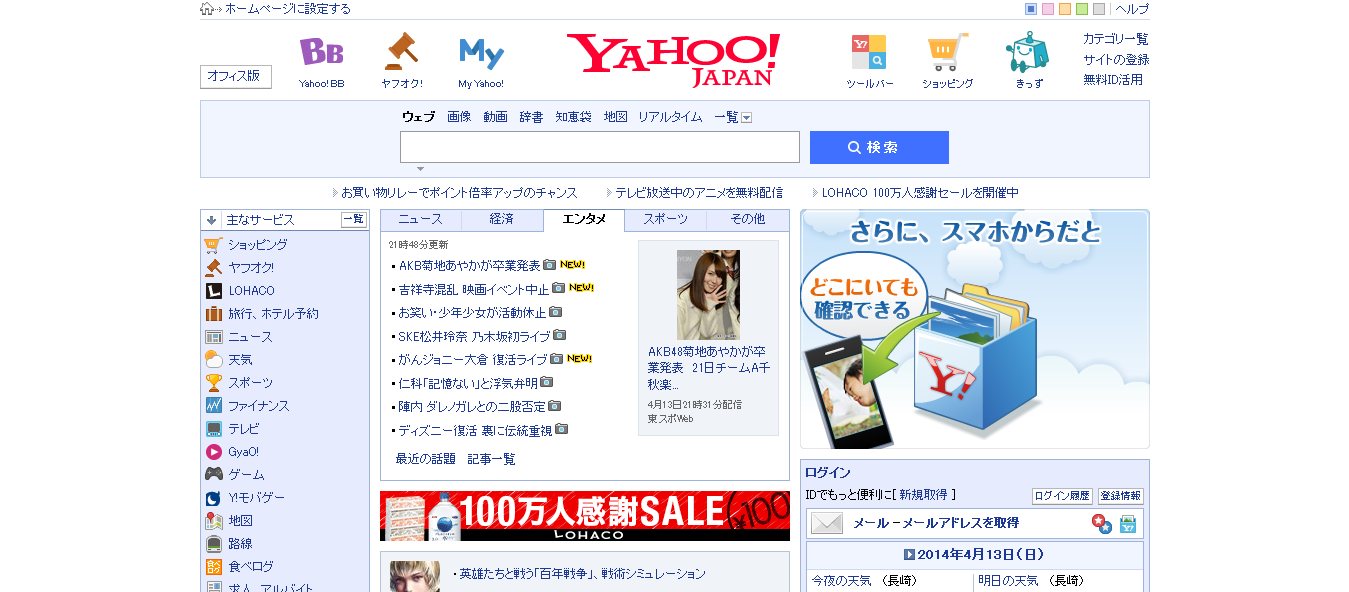
Task: Switch to the 経済 tab
Action: pyautogui.click(x=502, y=219)
